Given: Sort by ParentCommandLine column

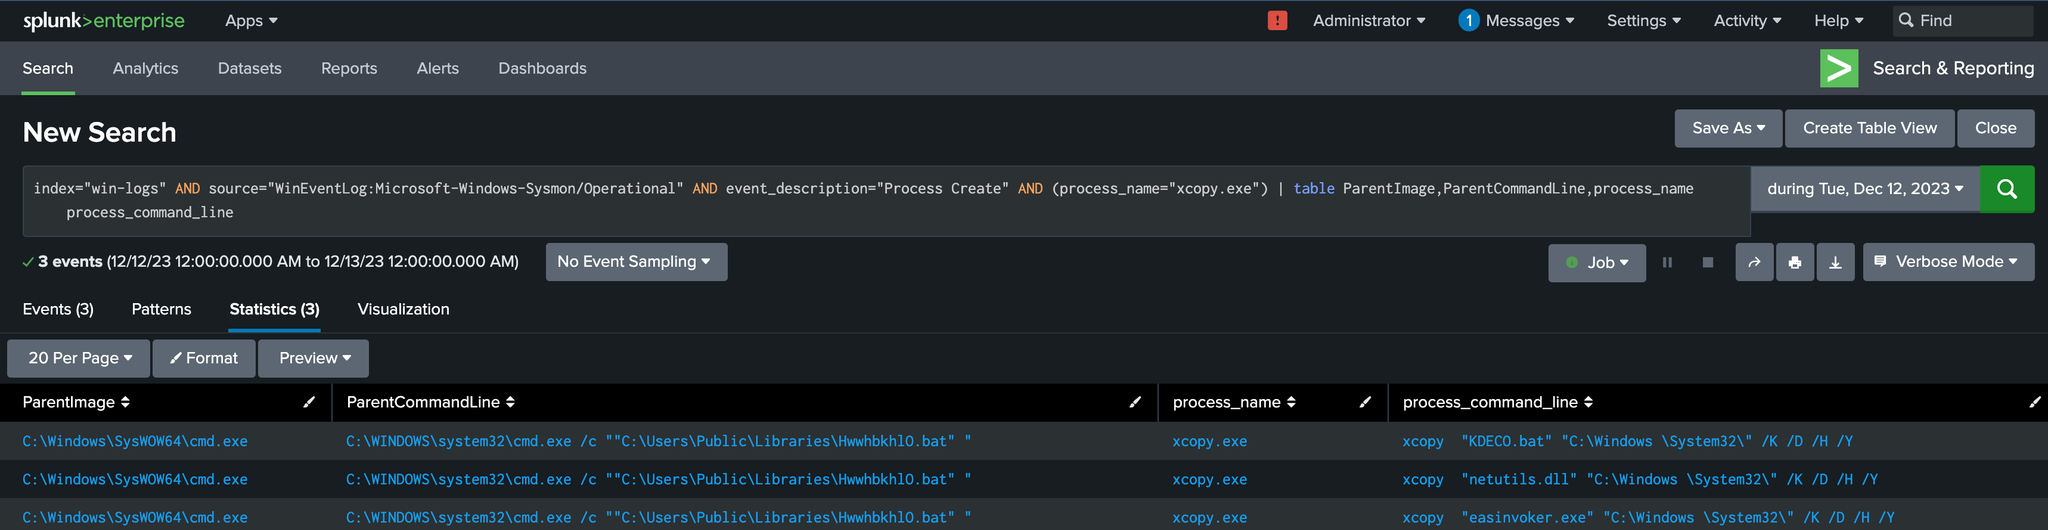Looking at the screenshot, I should pos(431,402).
